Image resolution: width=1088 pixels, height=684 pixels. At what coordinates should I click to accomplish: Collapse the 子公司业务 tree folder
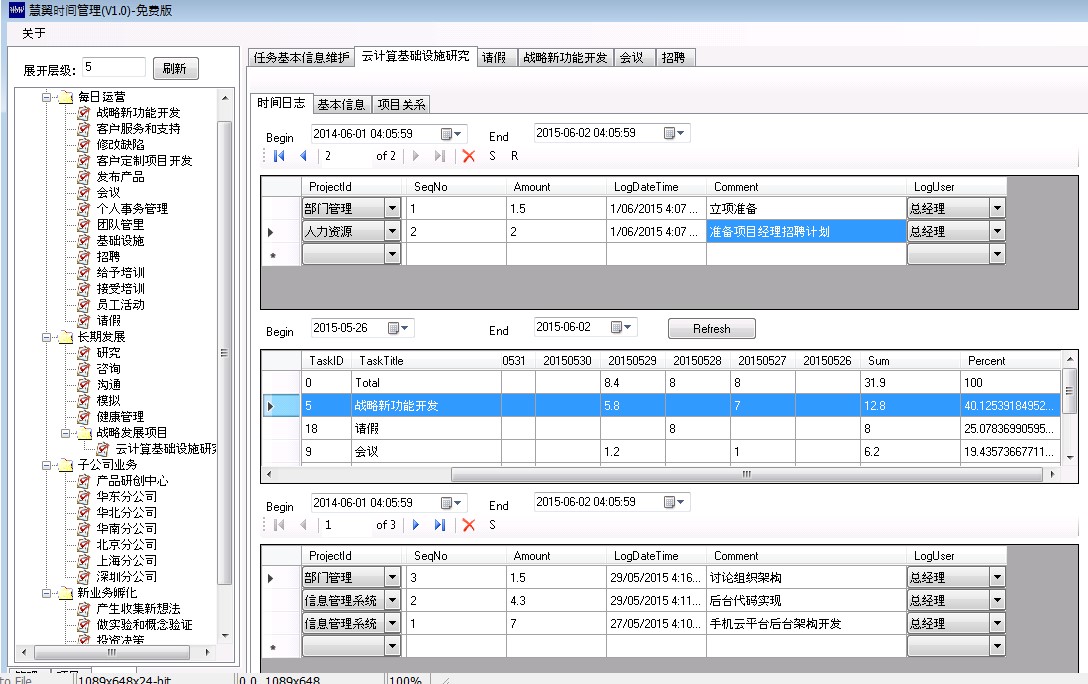coord(46,465)
